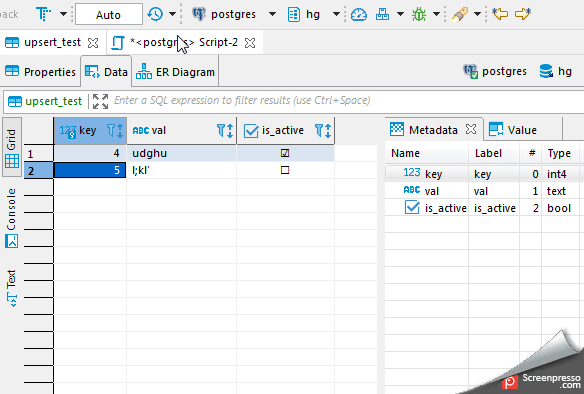This screenshot has width=584, height=394.
Task: Expand the dropdown next to network icon
Action: point(400,14)
